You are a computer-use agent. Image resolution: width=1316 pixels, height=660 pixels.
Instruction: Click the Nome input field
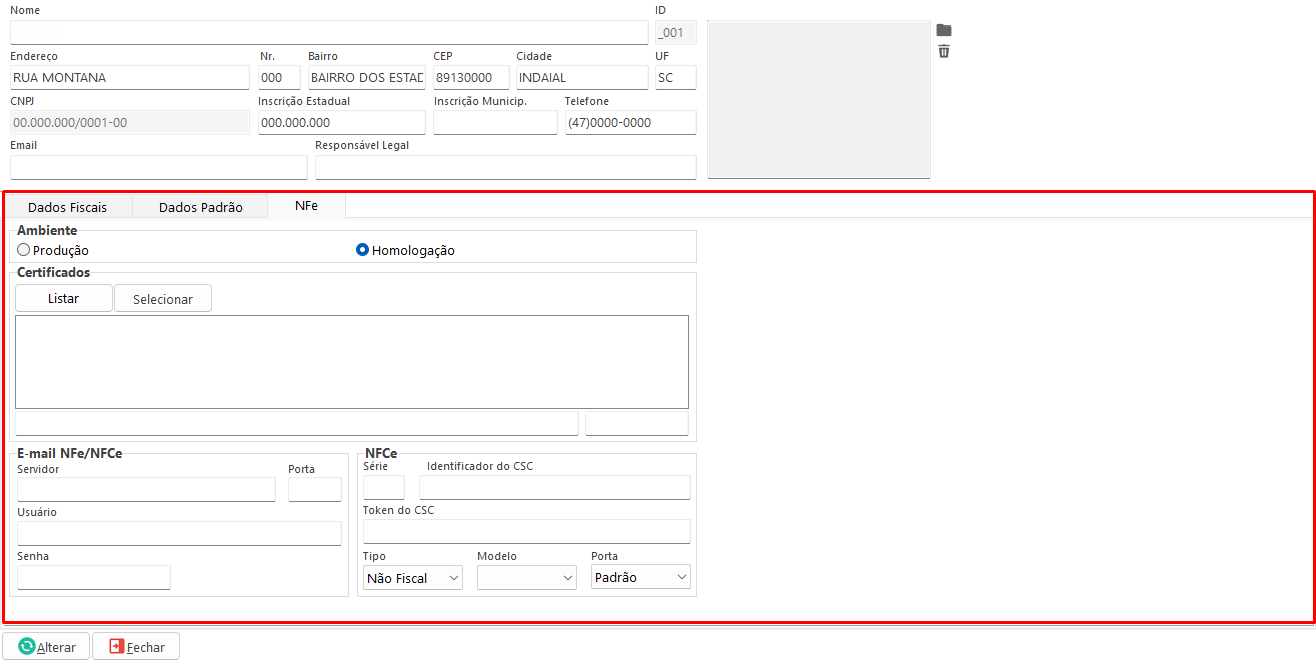point(329,33)
